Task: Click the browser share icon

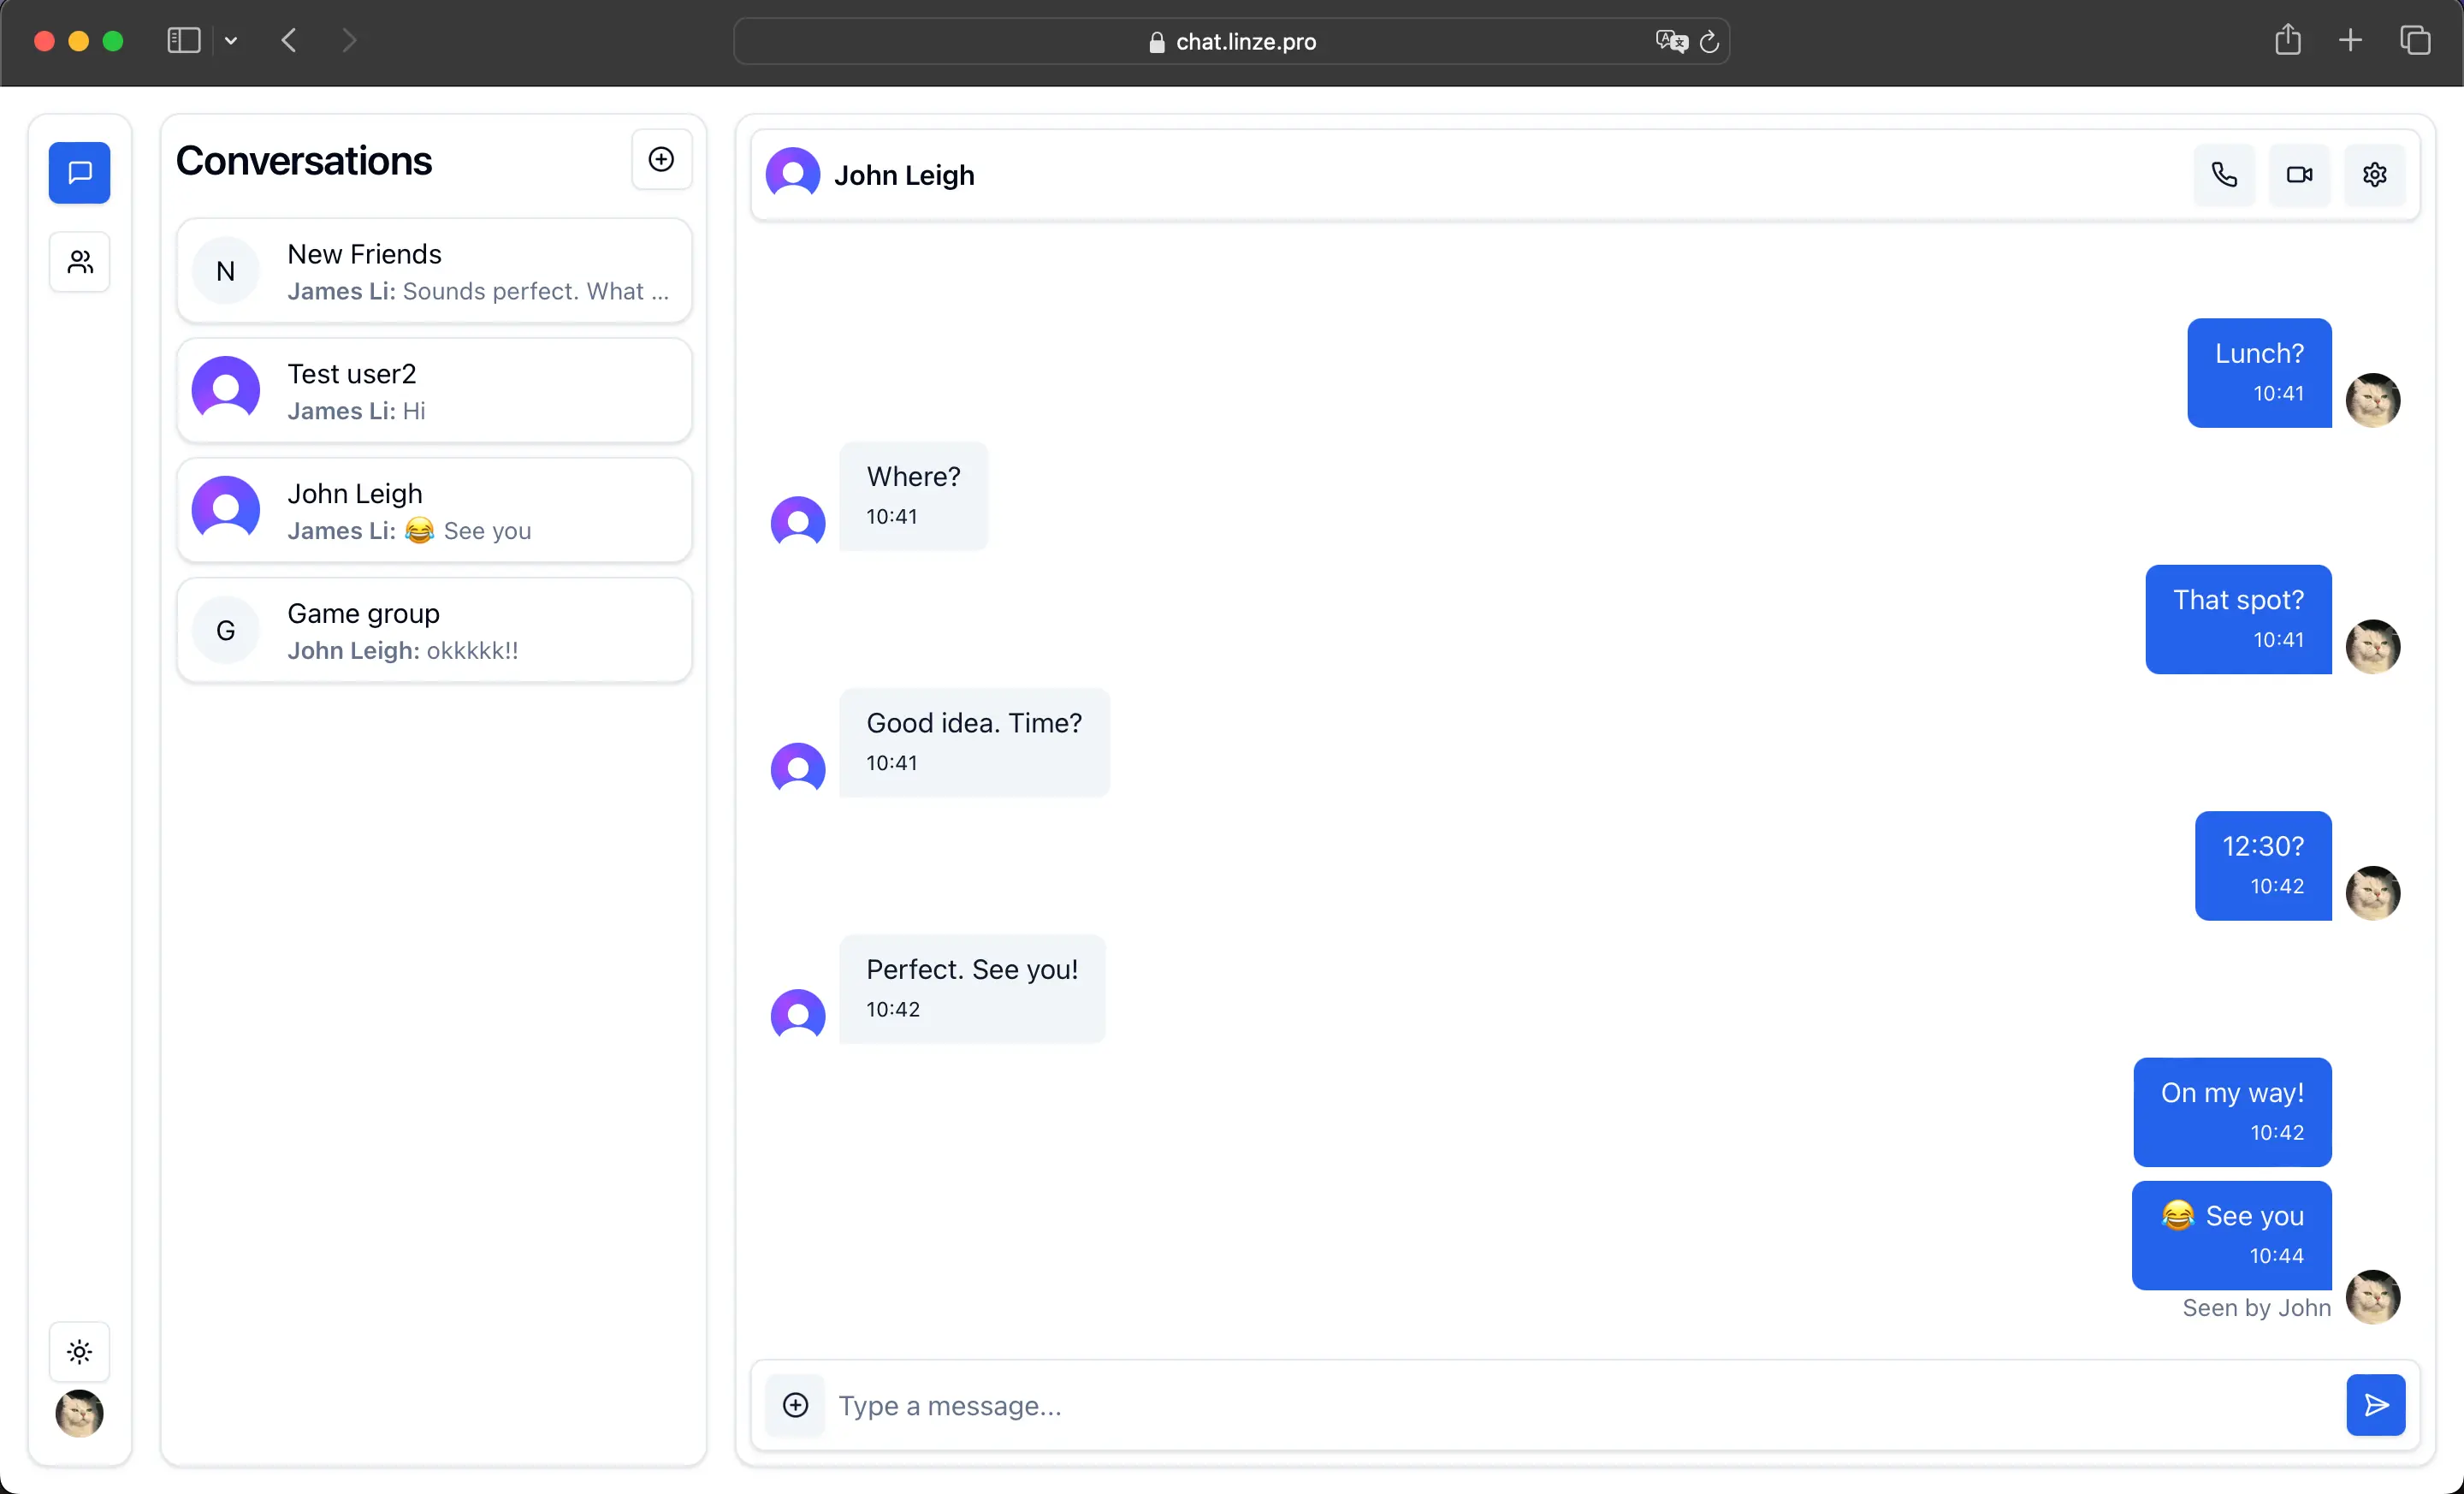Action: [2287, 41]
